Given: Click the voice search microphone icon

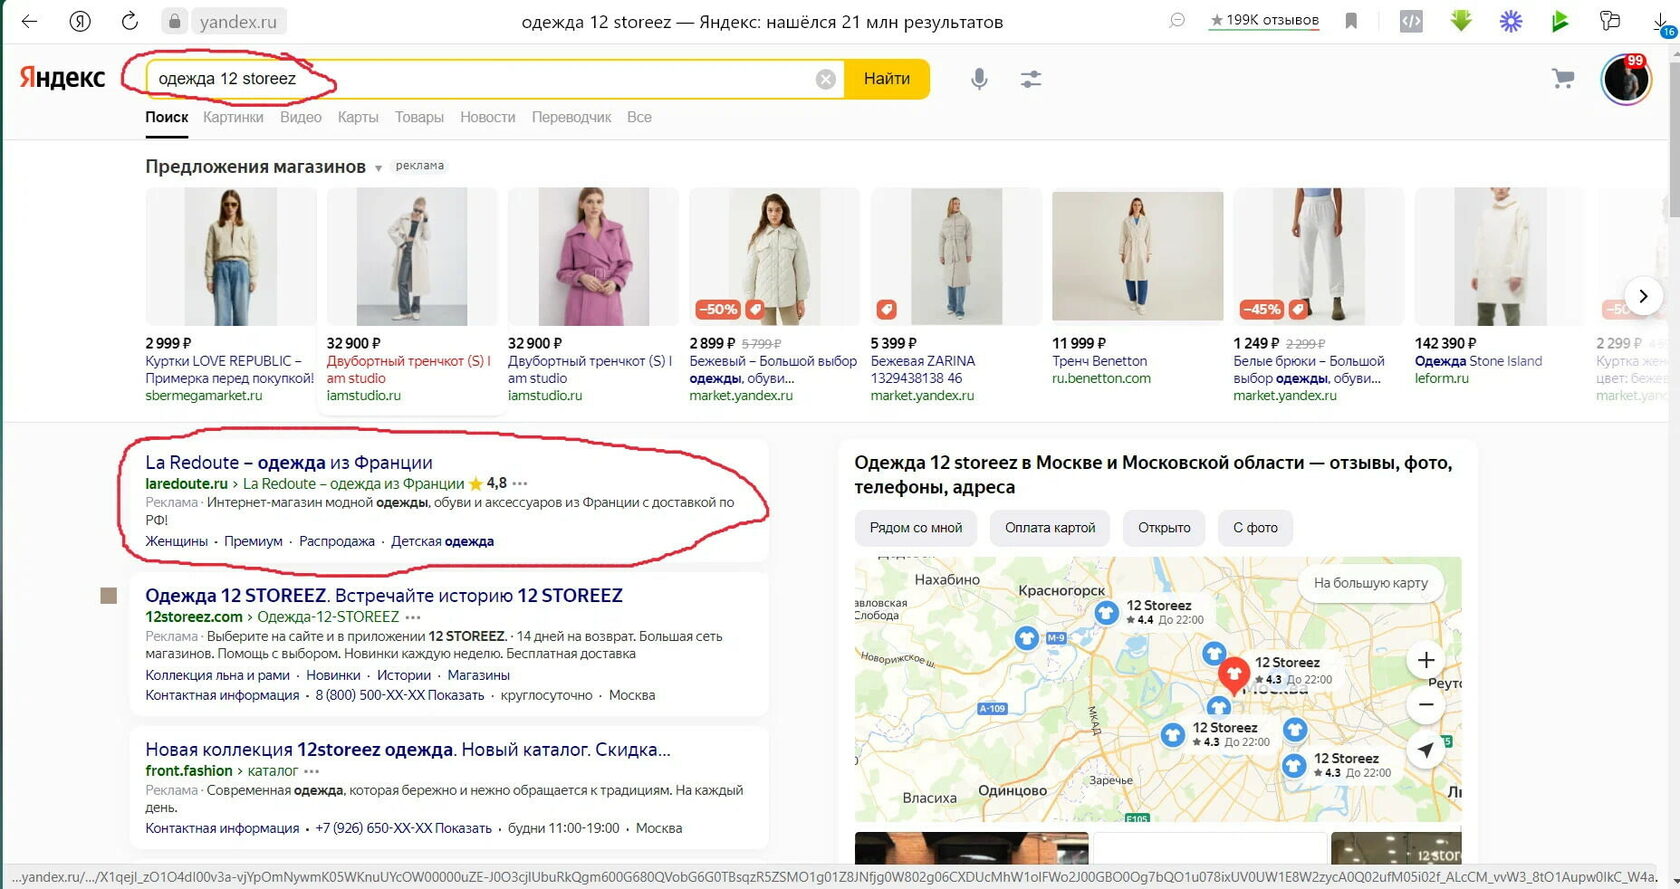Looking at the screenshot, I should [x=979, y=79].
